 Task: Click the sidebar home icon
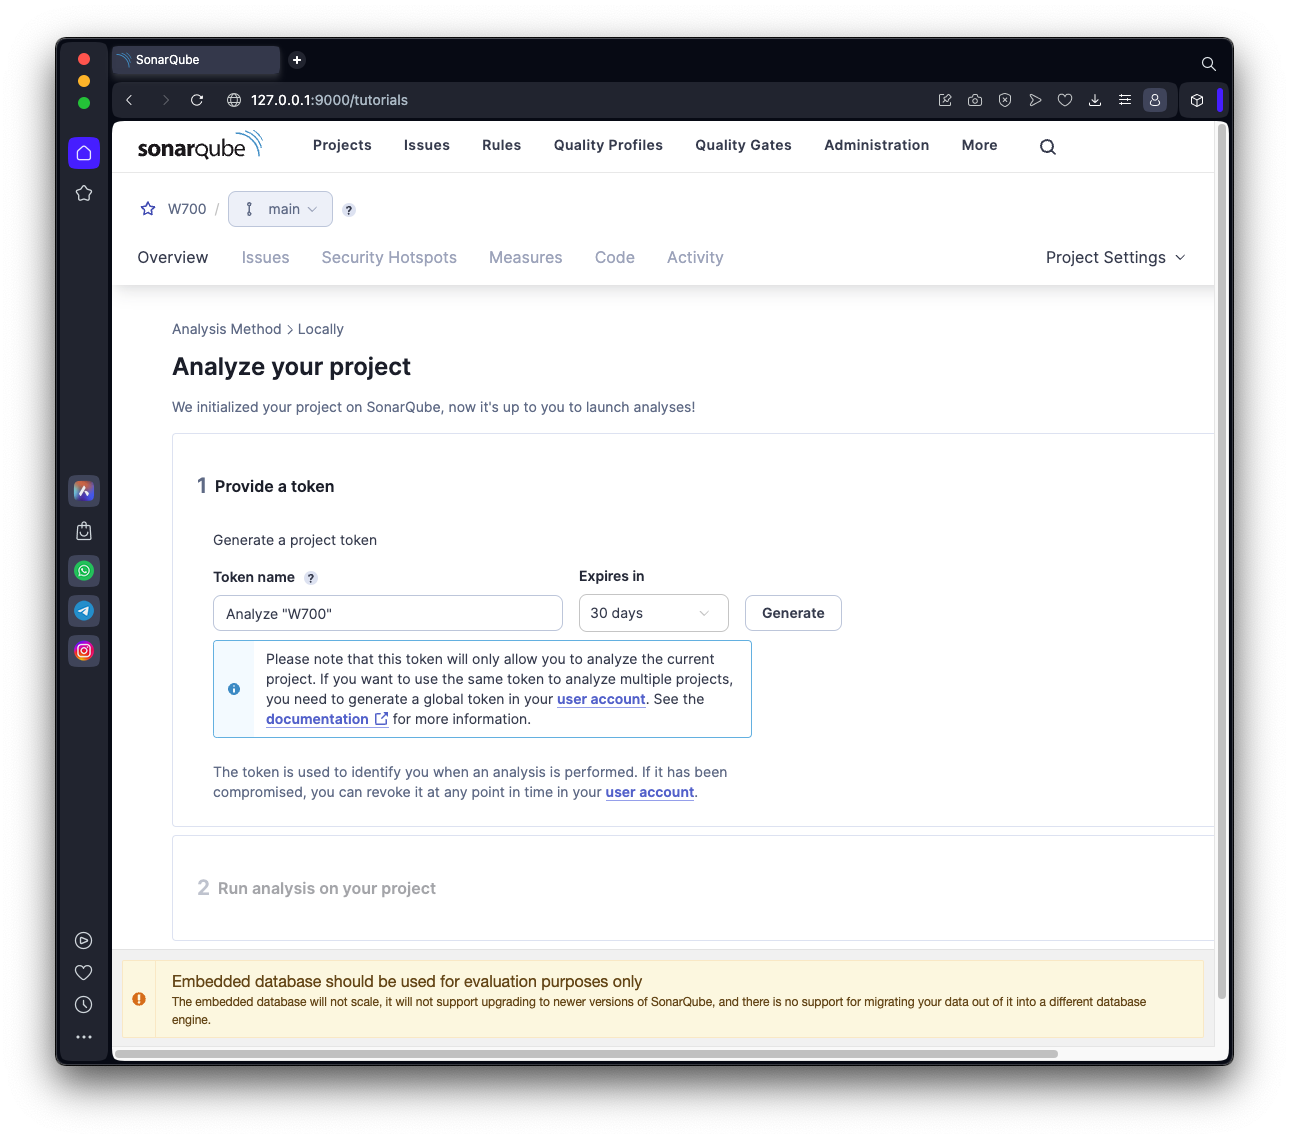84,153
